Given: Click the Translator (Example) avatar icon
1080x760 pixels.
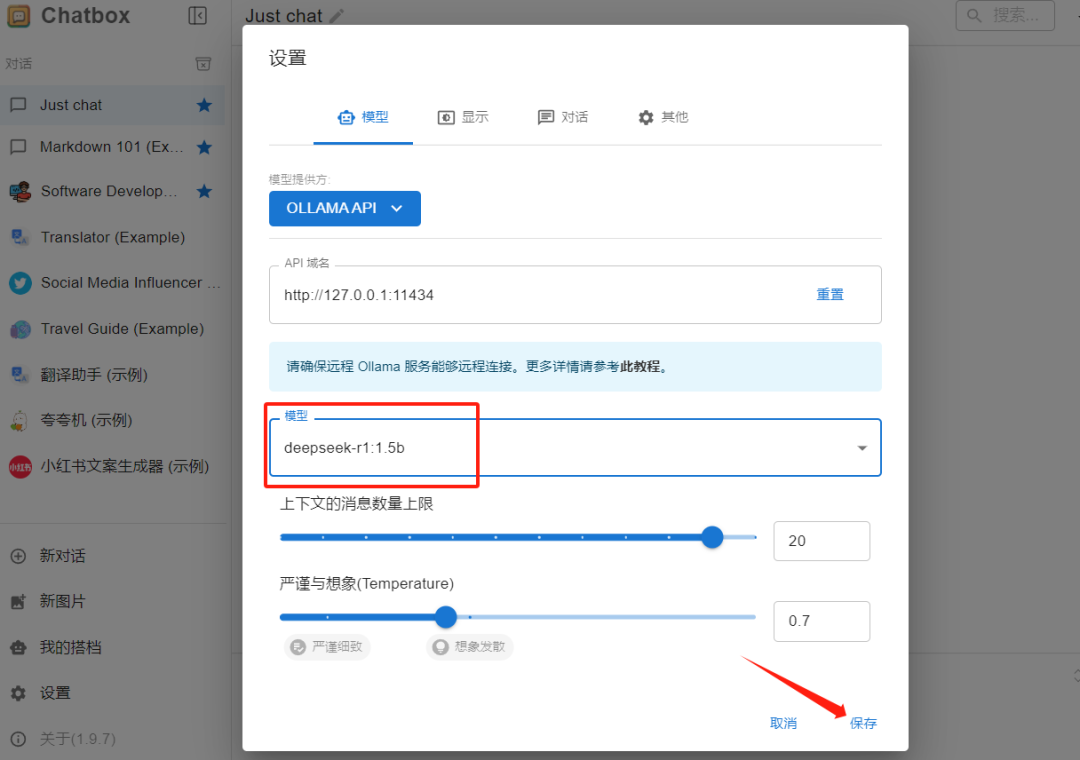Looking at the screenshot, I should [x=20, y=238].
